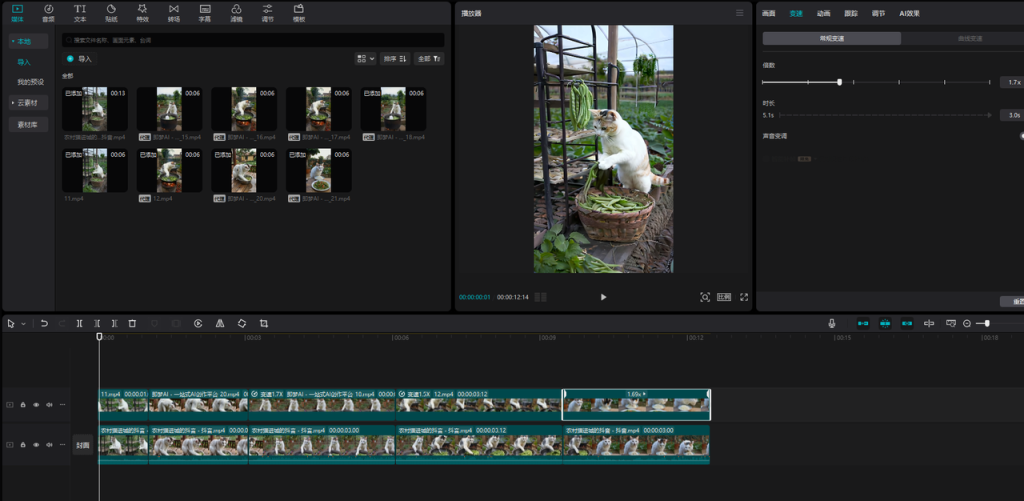Lock the bottom track
The height and width of the screenshot is (501, 1024).
(23, 445)
